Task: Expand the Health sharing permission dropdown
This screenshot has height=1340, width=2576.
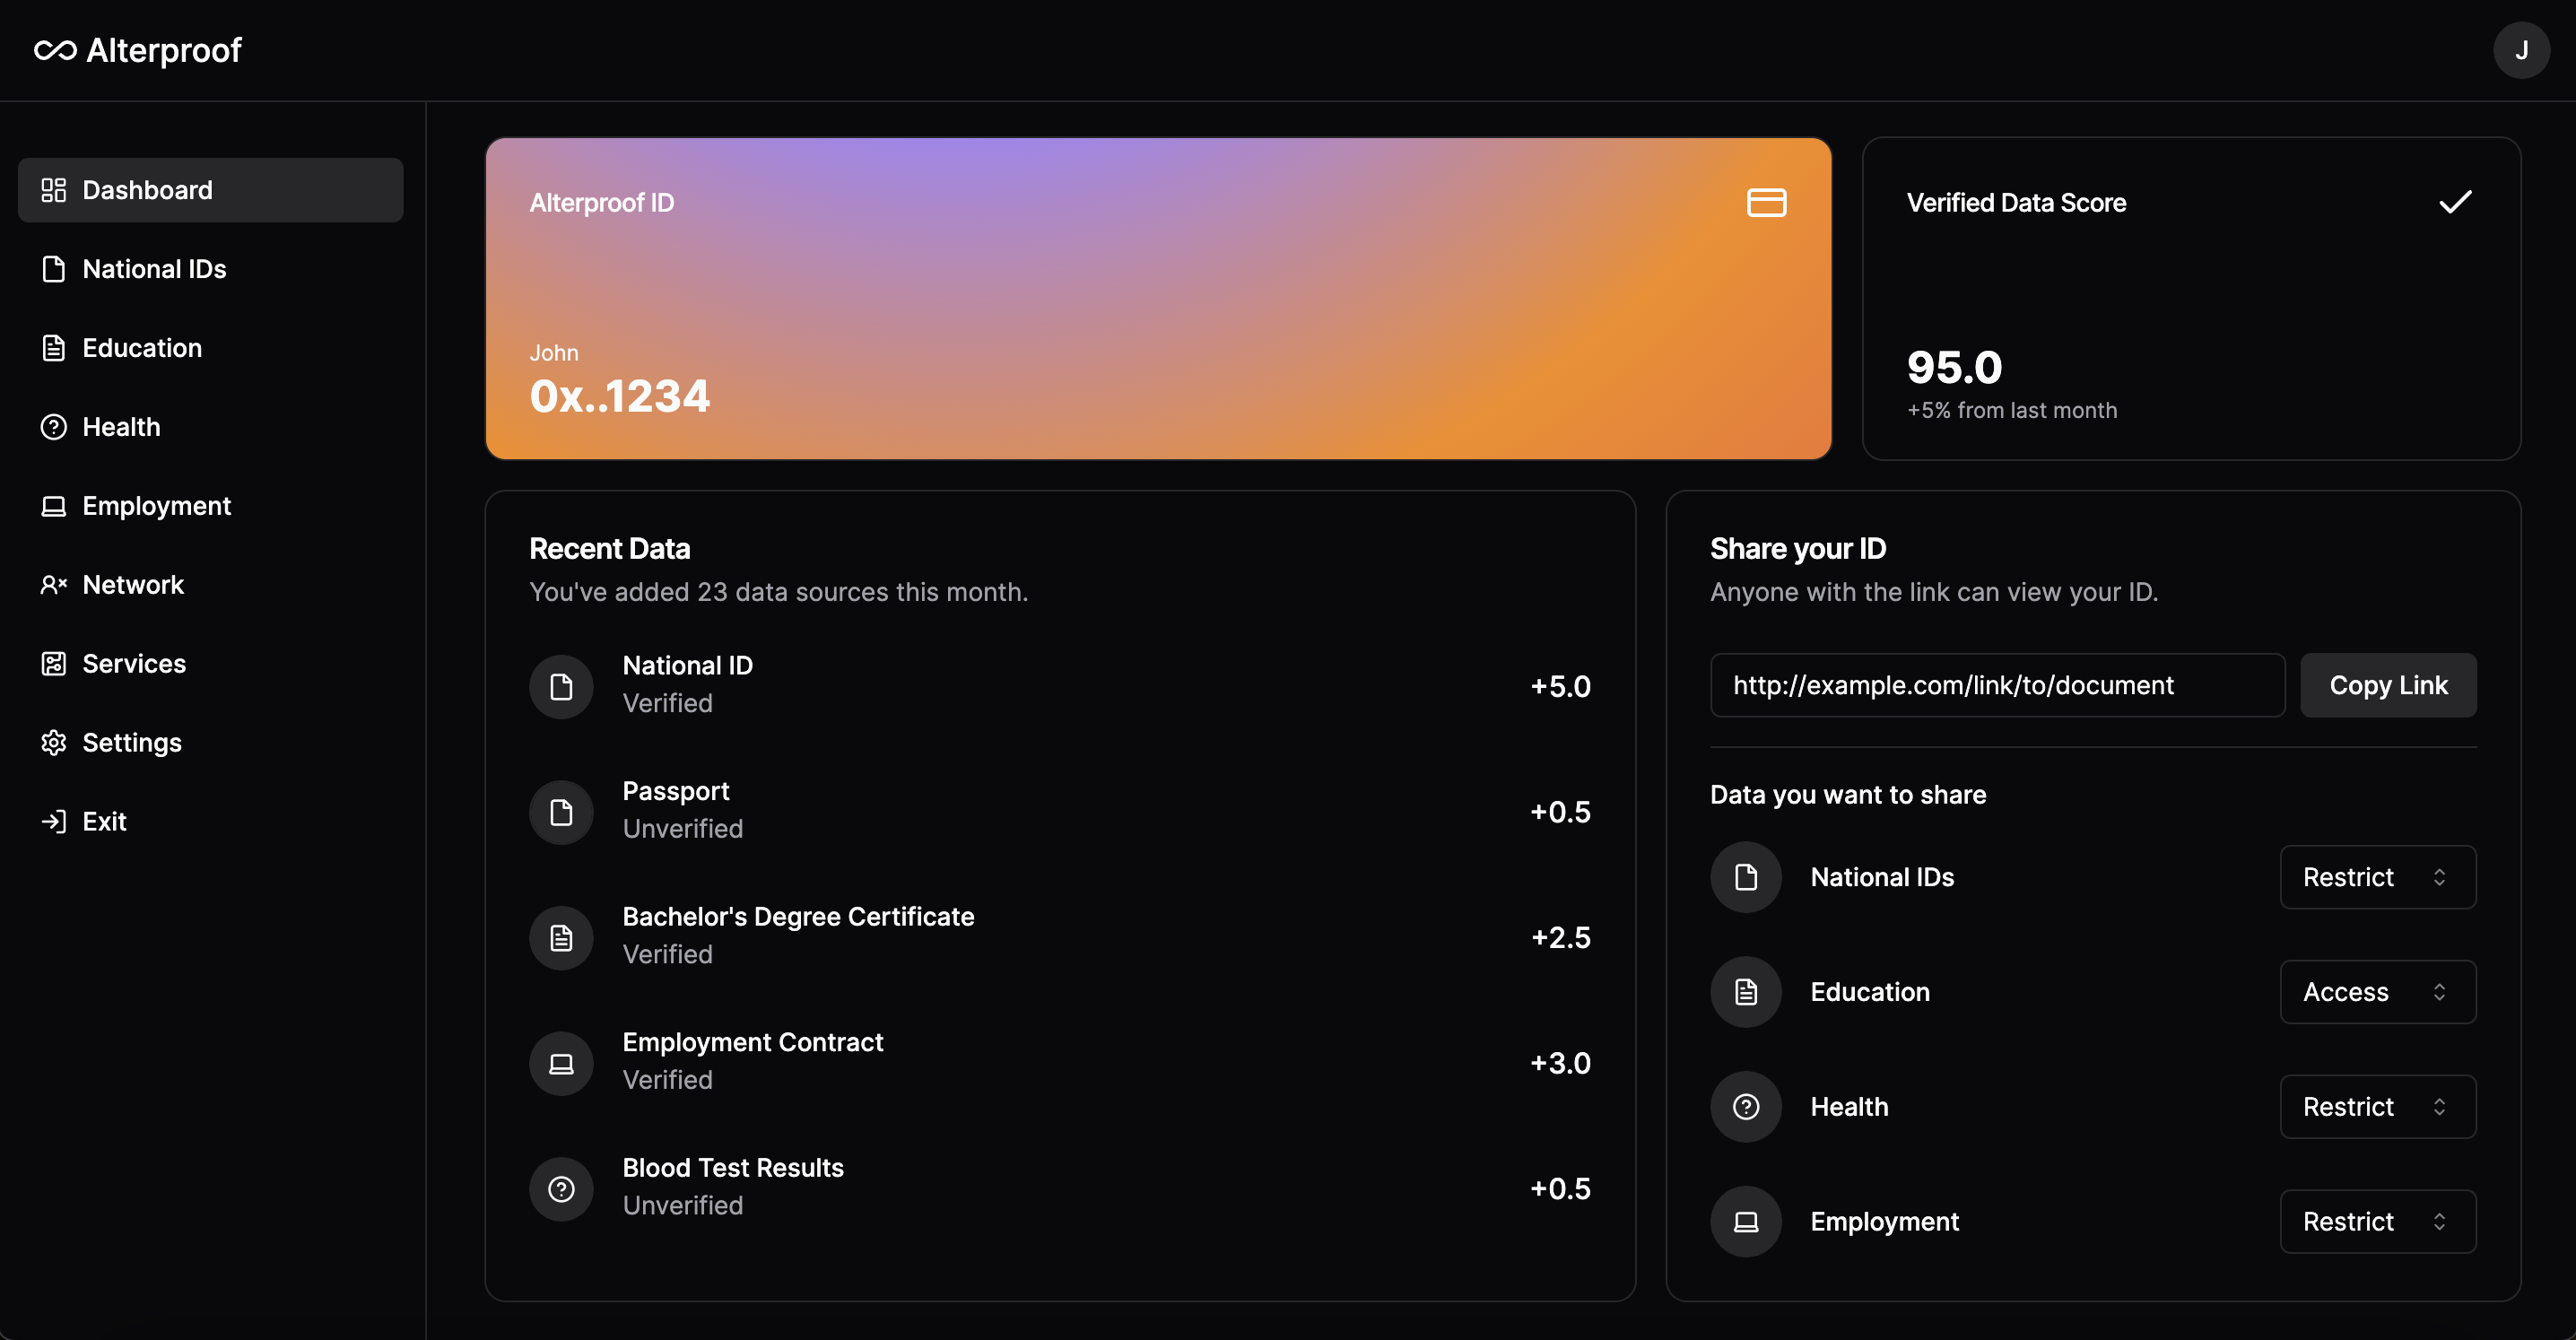Action: (x=2377, y=1106)
